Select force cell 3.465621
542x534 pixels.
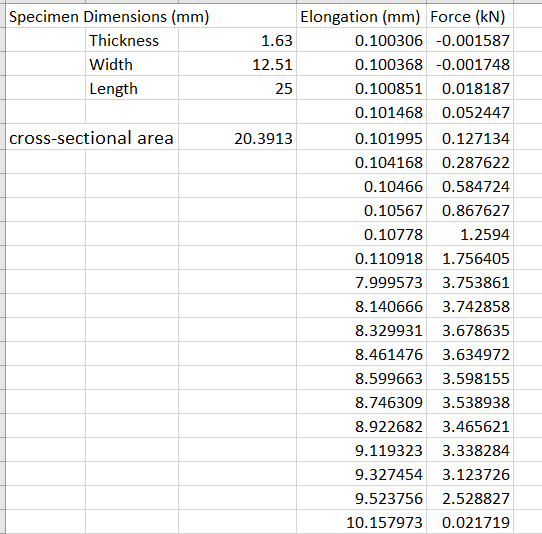470,426
